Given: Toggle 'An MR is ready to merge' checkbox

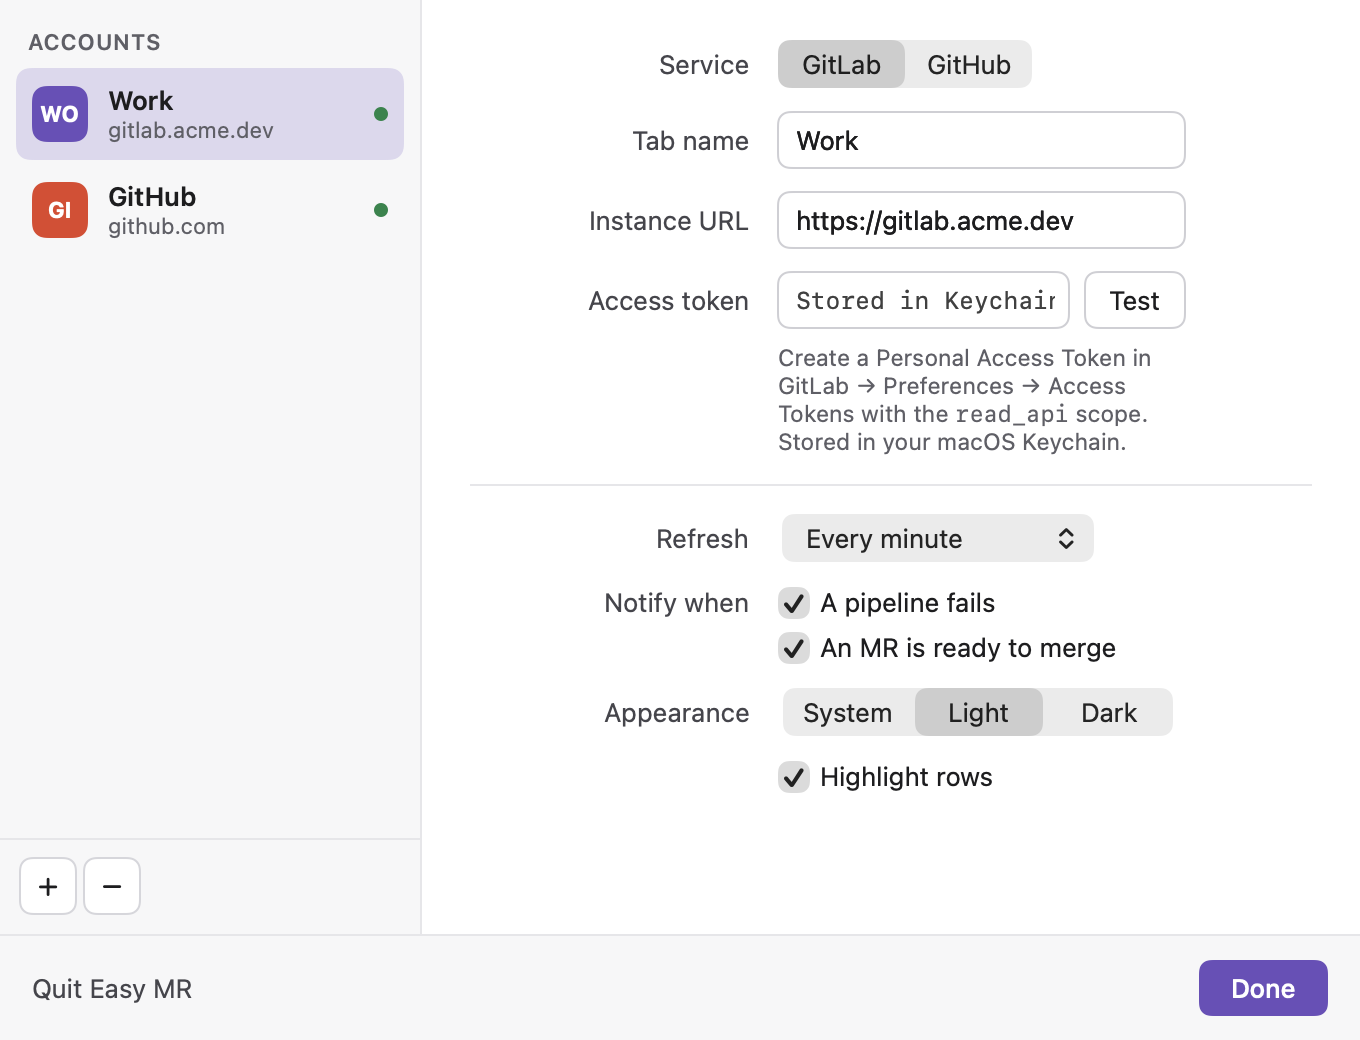Looking at the screenshot, I should click(x=794, y=648).
